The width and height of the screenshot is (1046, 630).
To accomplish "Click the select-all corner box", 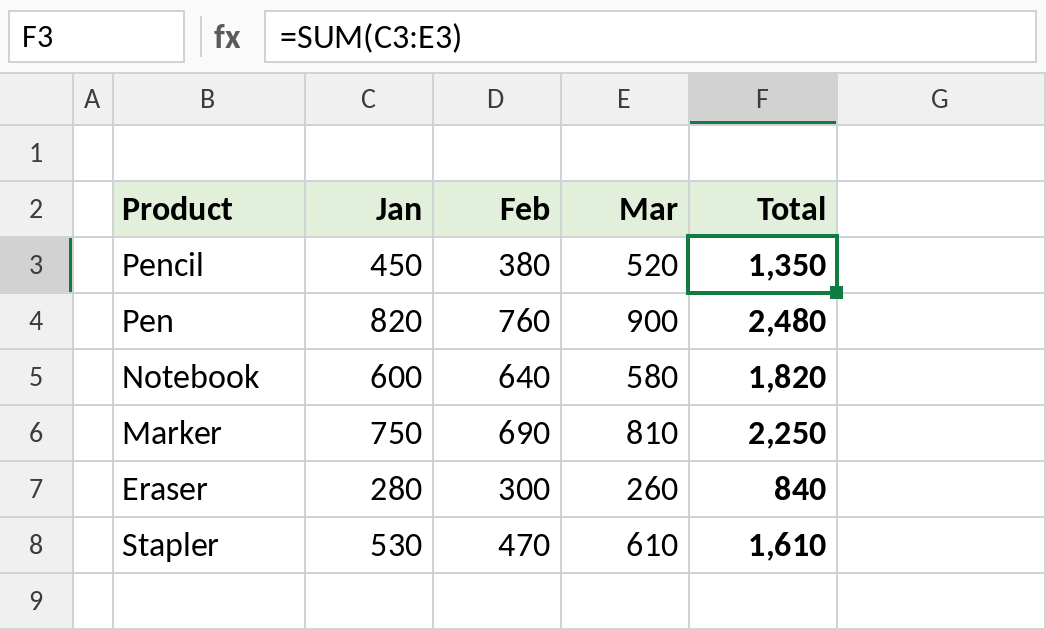I will point(36,99).
